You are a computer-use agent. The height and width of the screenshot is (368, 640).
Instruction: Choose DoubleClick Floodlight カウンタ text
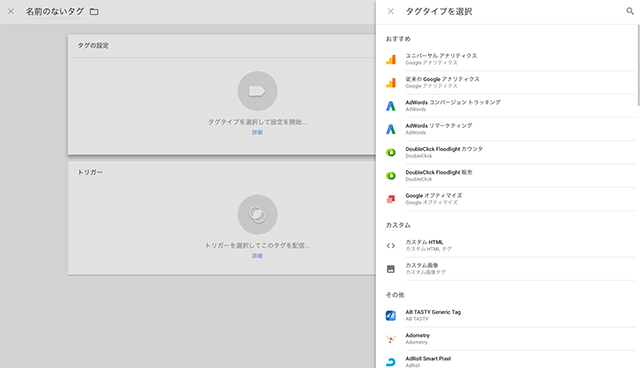444,149
